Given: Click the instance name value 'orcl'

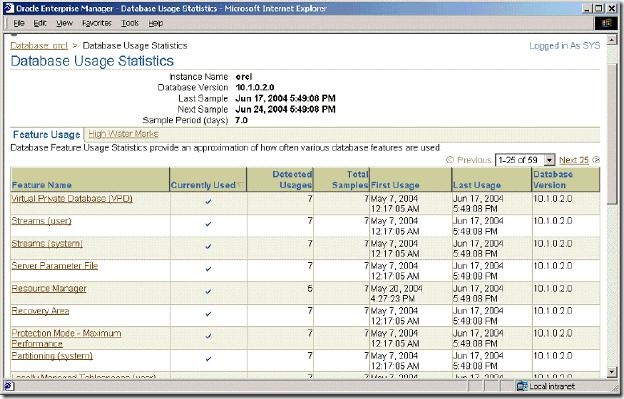Looking at the screenshot, I should pos(244,76).
